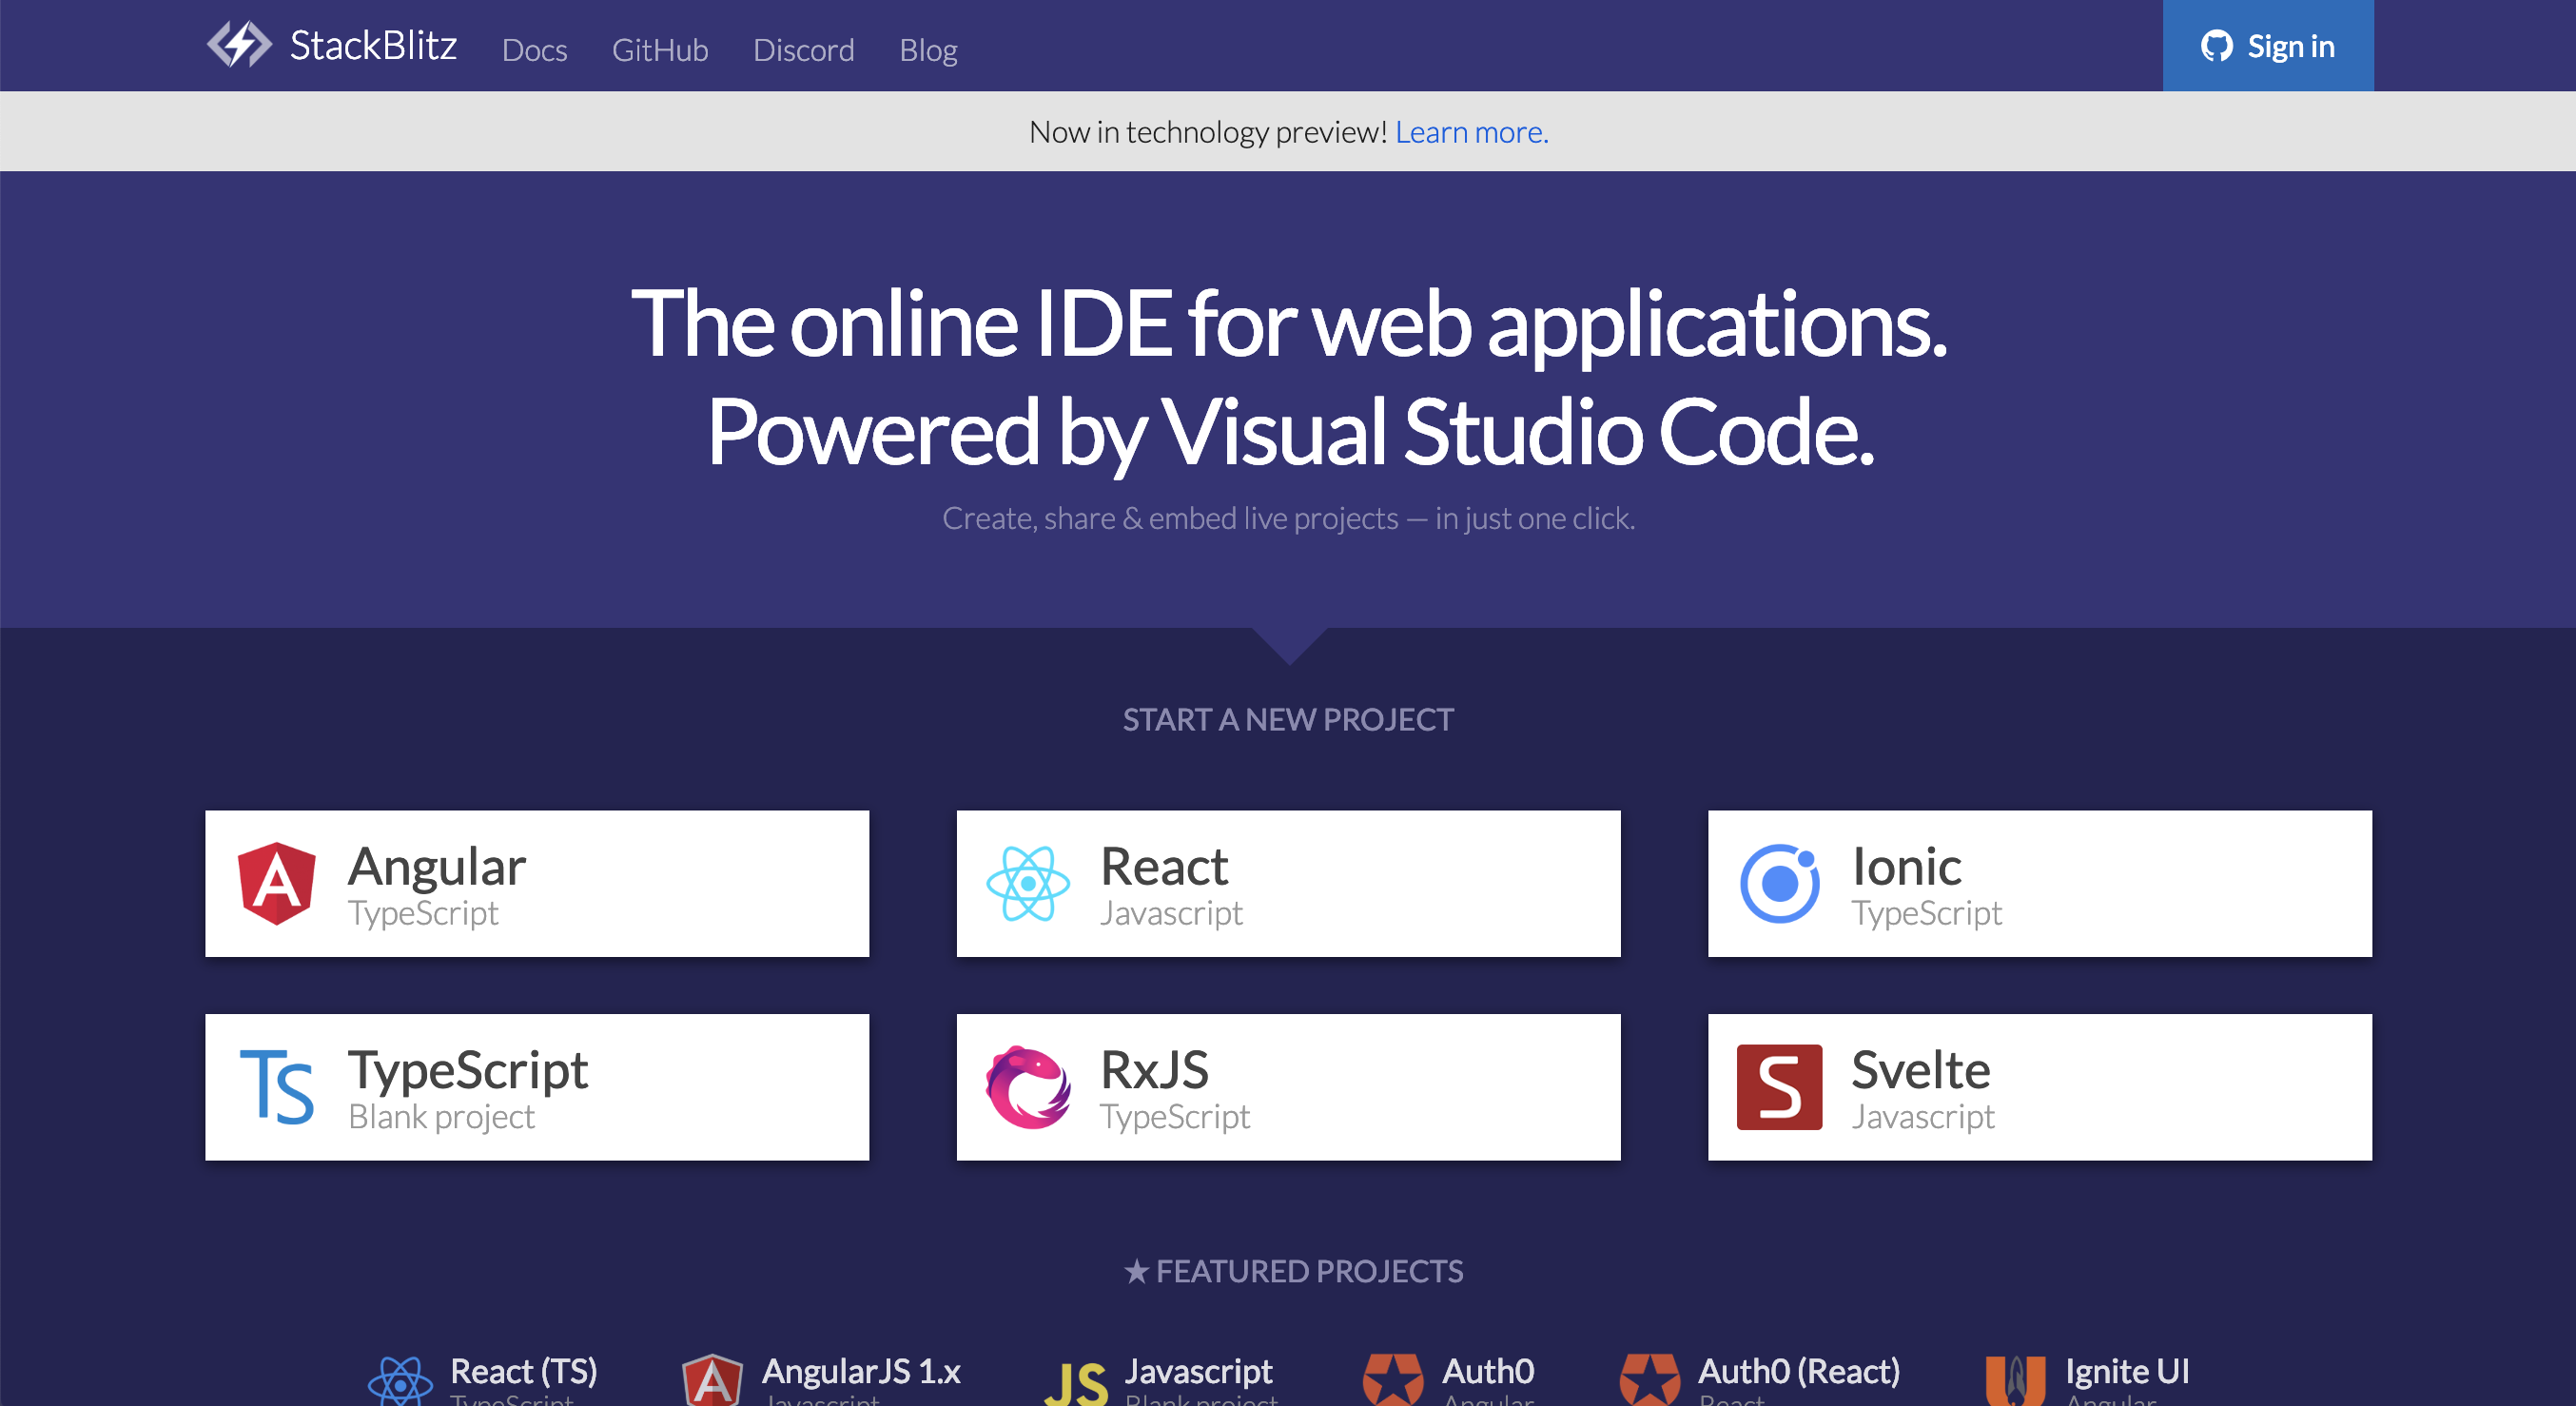Start a new Svelte Javascript project
2576x1406 pixels.
pos(2040,1087)
